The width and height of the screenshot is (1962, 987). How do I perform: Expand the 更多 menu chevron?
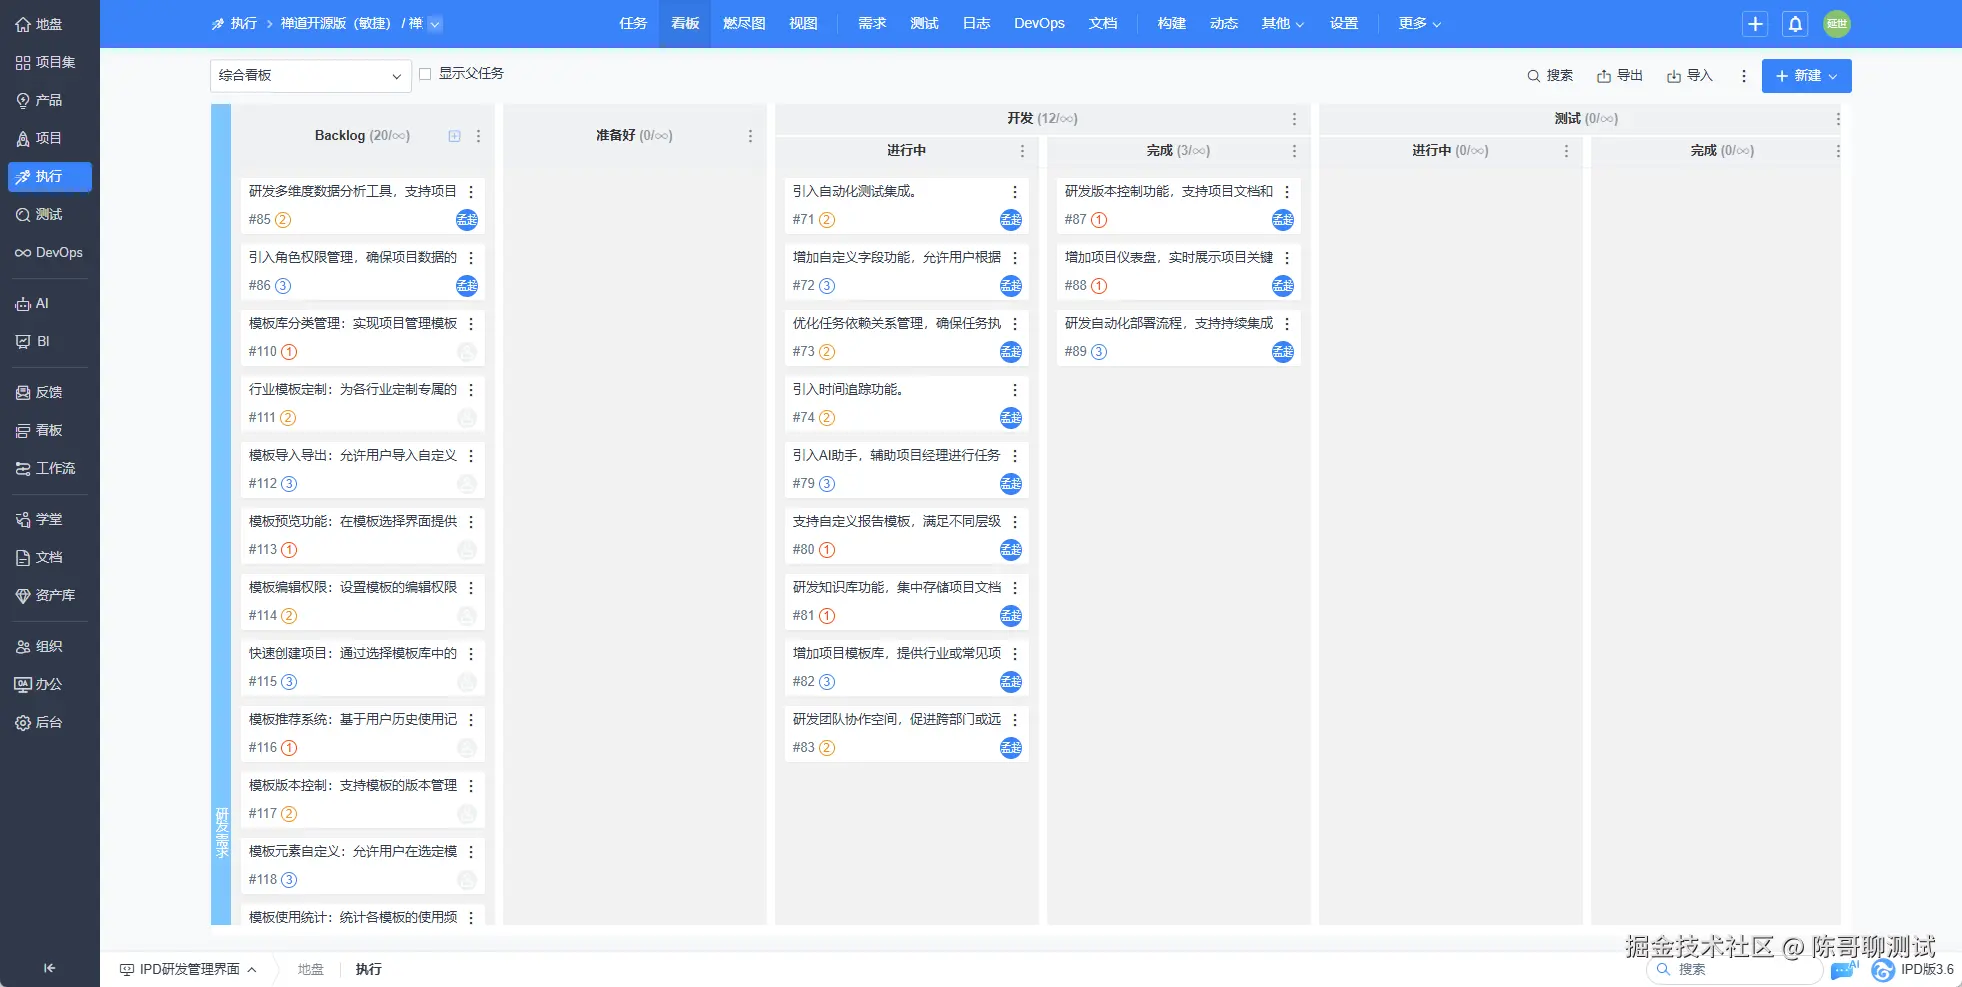coord(1436,23)
